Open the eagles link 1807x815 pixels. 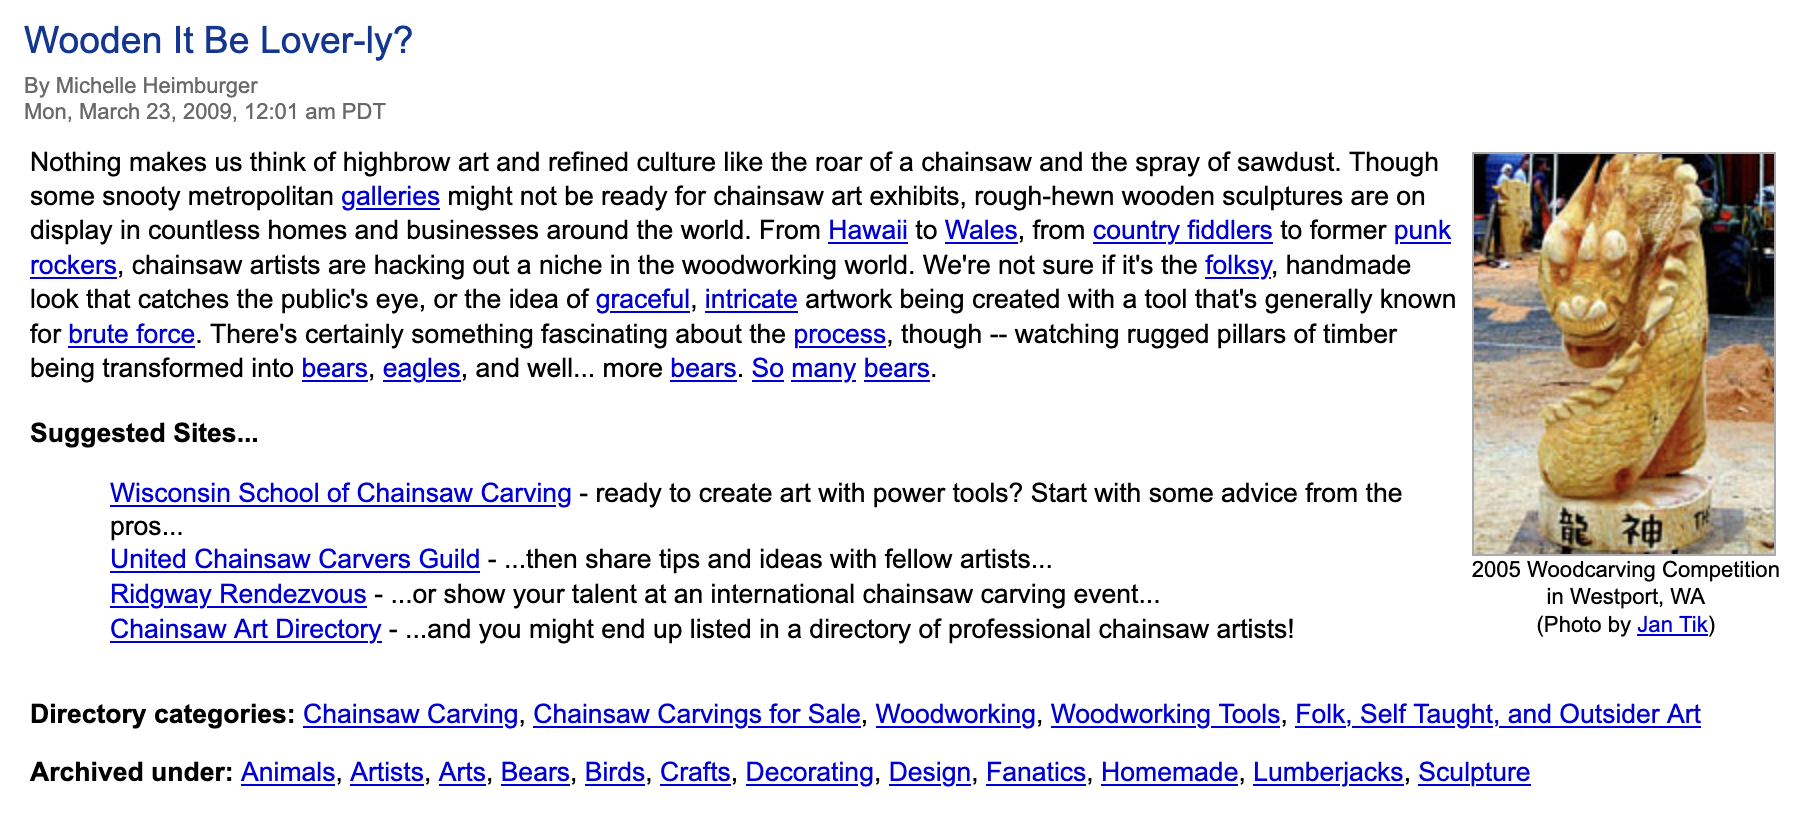tap(421, 368)
